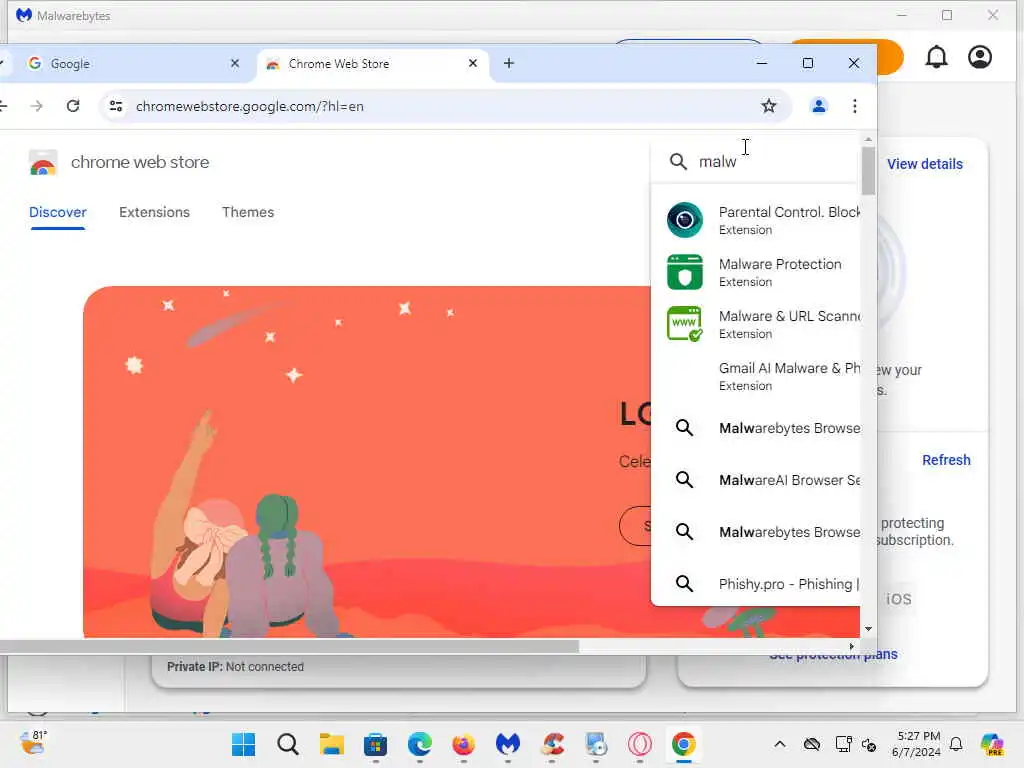Click the forward navigation arrow in Chrome
This screenshot has height=768, width=1024.
click(x=37, y=106)
